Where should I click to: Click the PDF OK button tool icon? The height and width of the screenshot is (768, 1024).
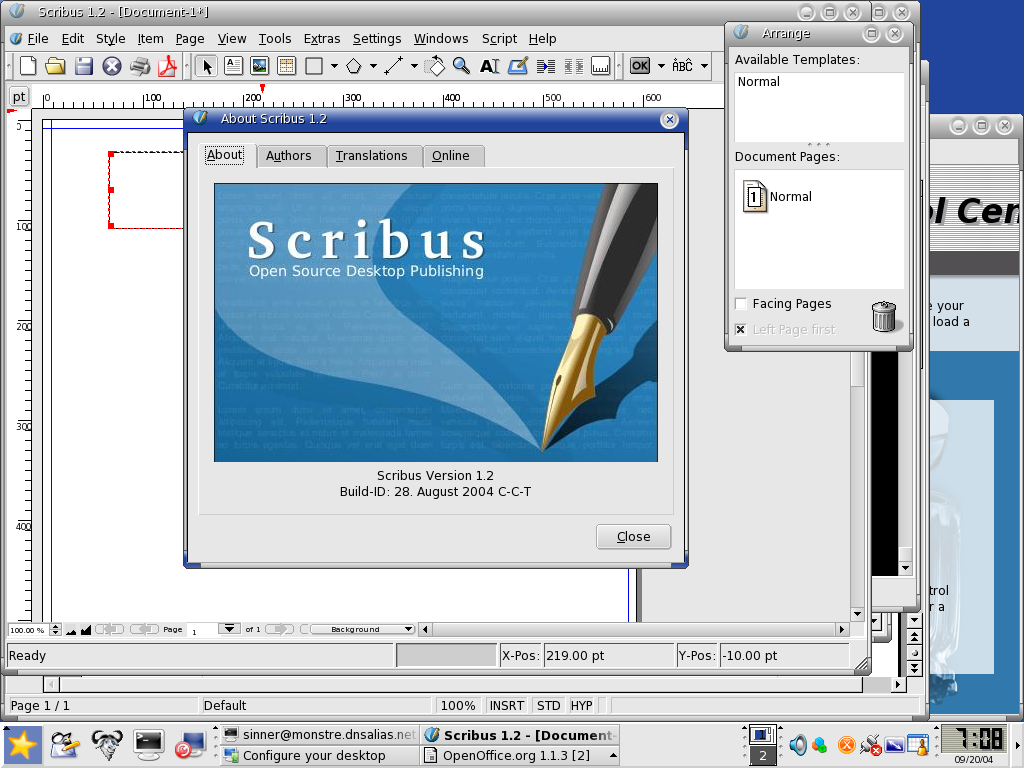pos(640,66)
